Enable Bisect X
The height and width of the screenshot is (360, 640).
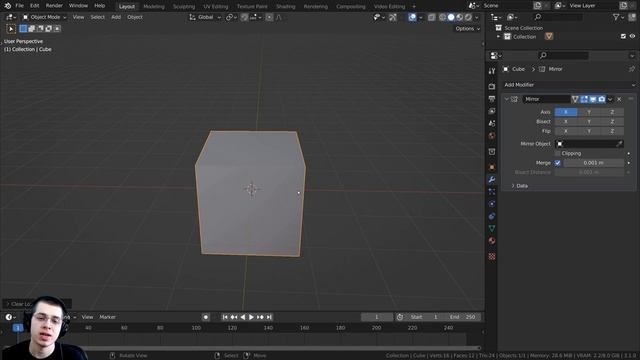click(566, 122)
